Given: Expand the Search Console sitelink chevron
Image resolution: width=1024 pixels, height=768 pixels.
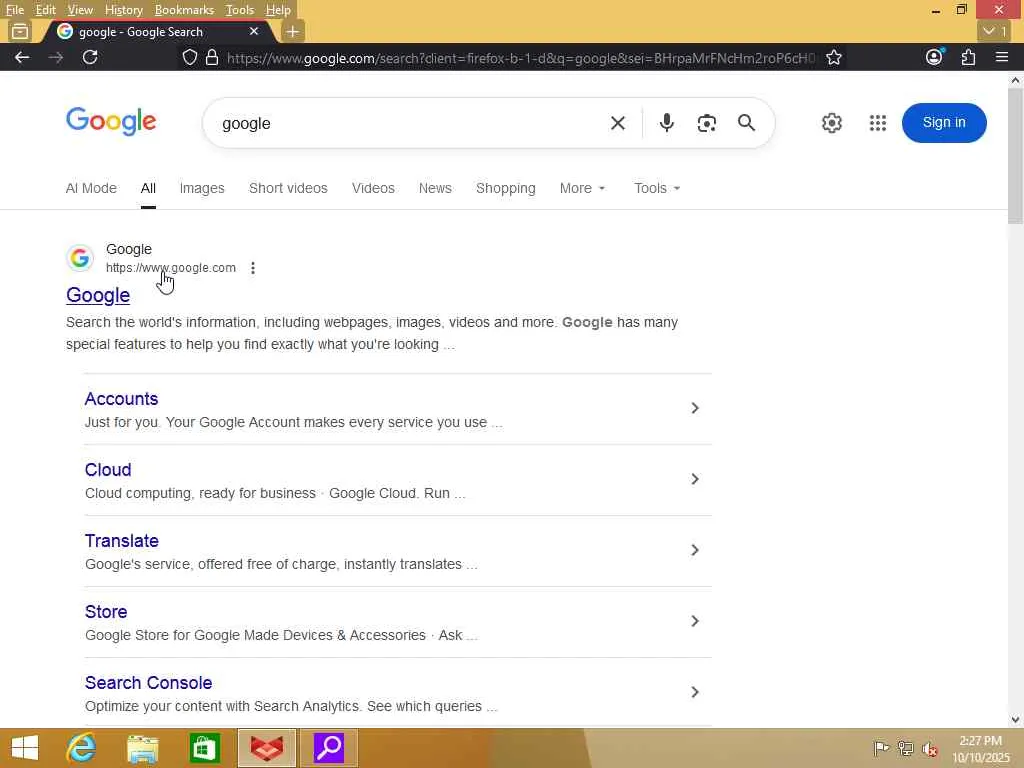Looking at the screenshot, I should [x=695, y=692].
